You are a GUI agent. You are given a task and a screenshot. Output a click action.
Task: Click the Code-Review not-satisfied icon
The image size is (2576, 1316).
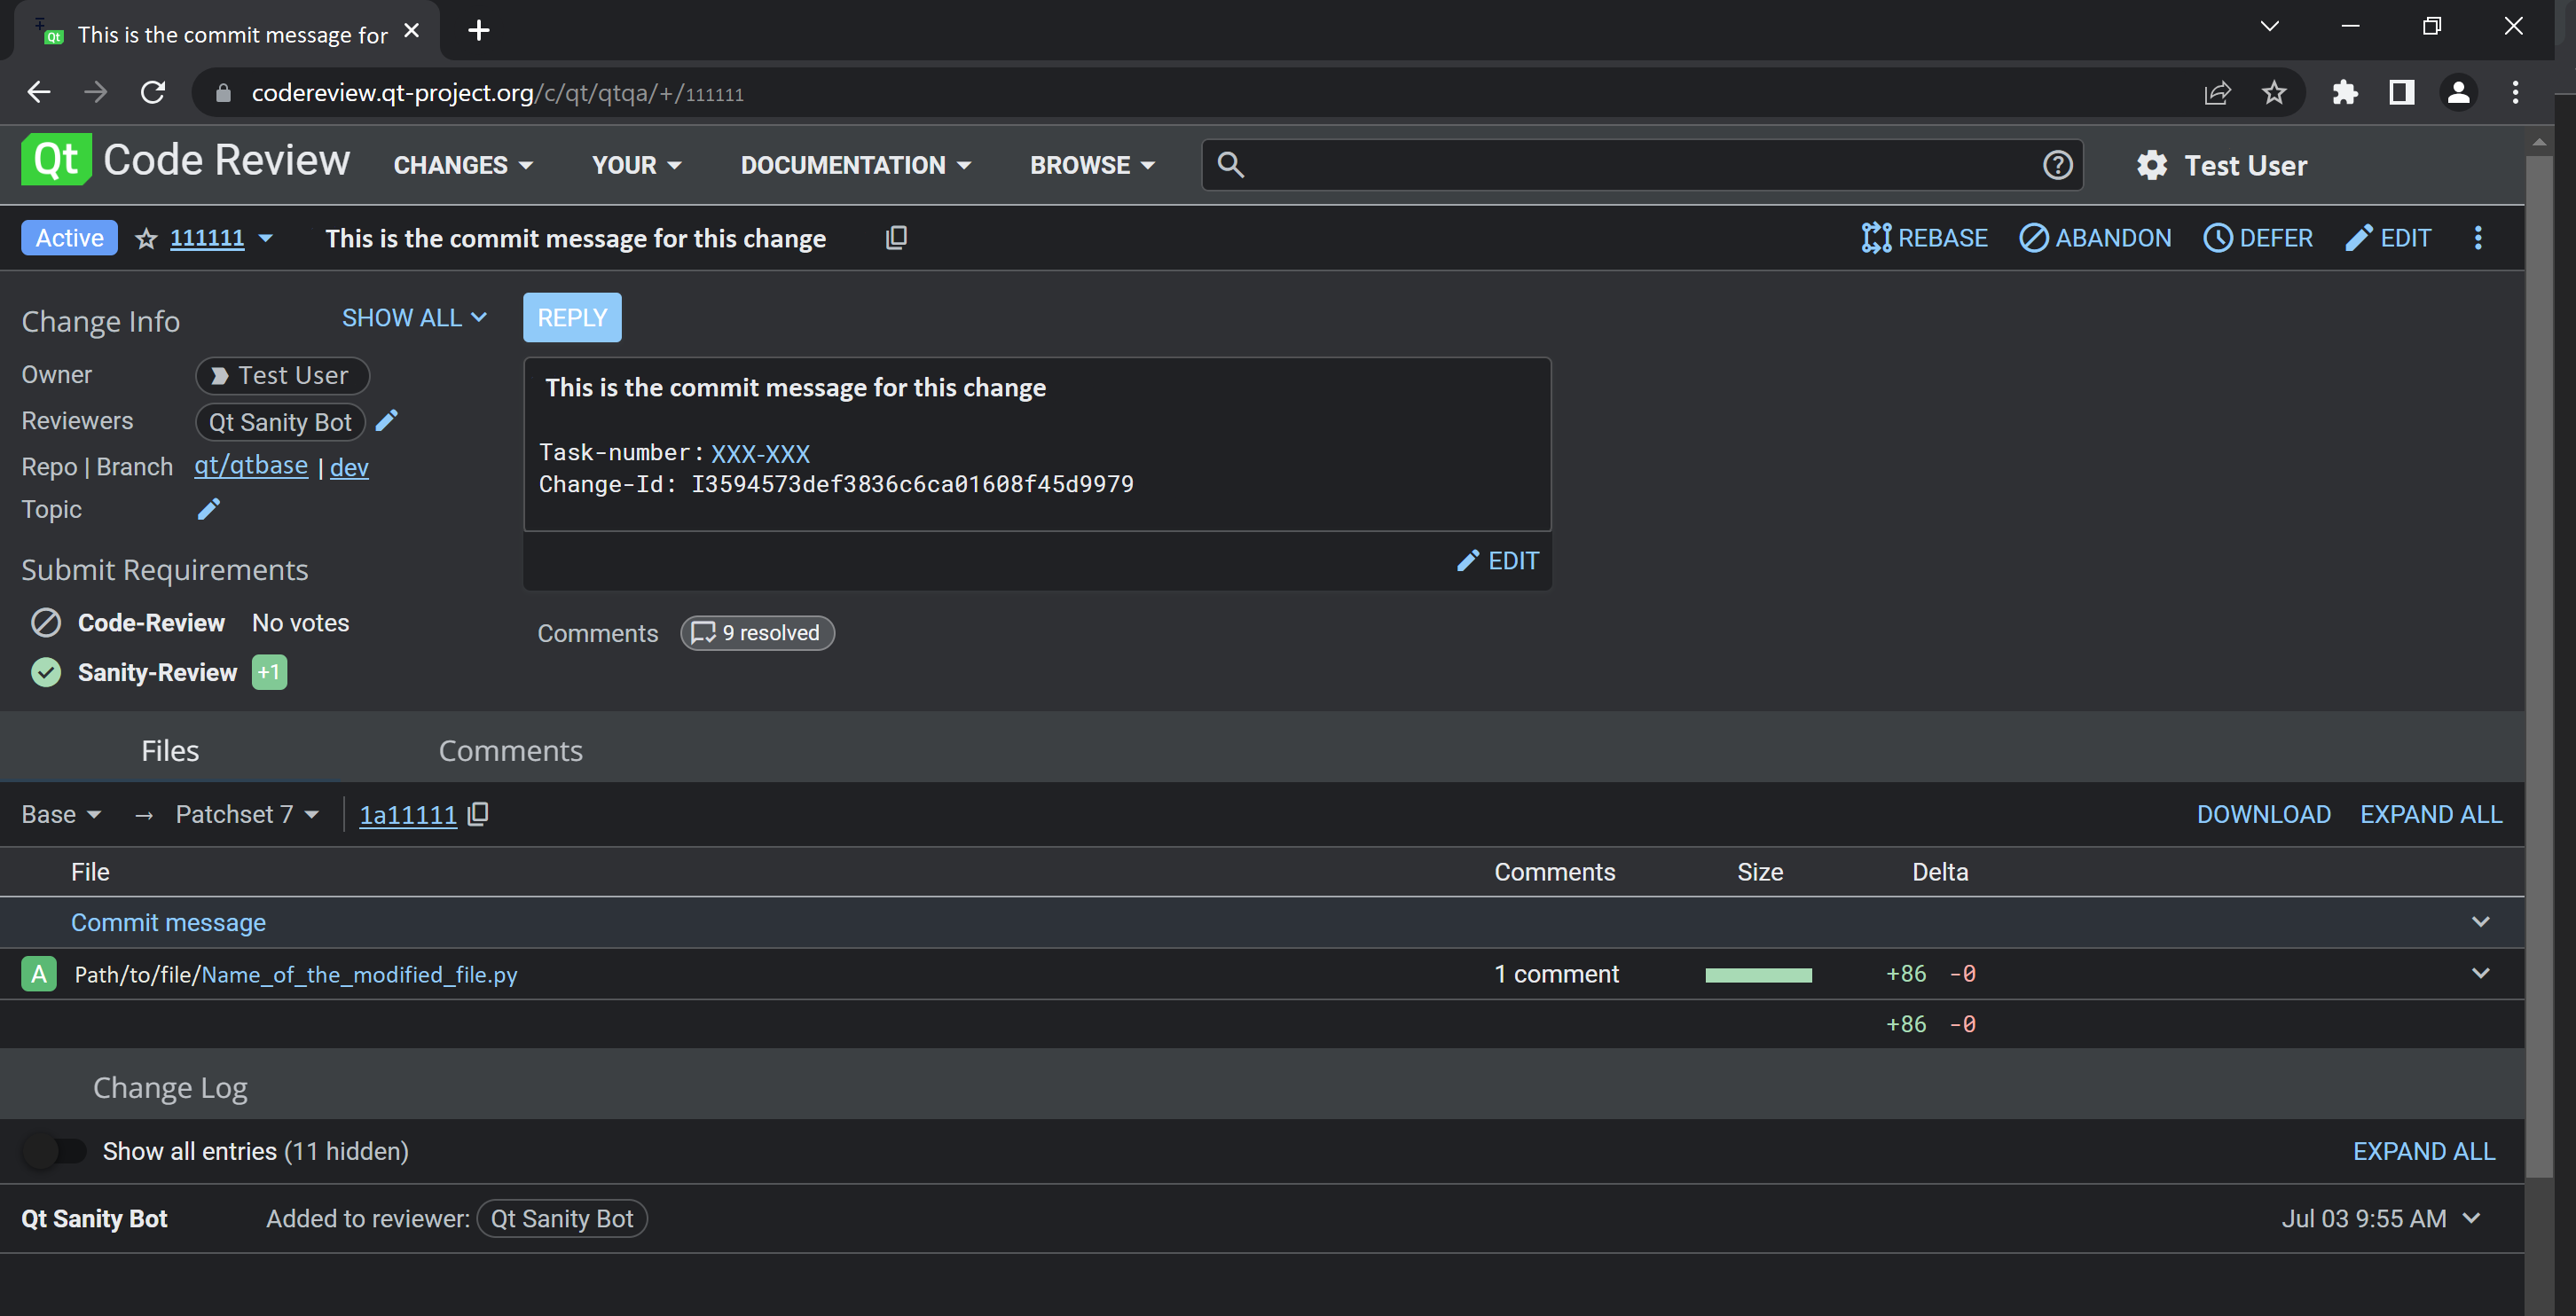click(x=46, y=622)
